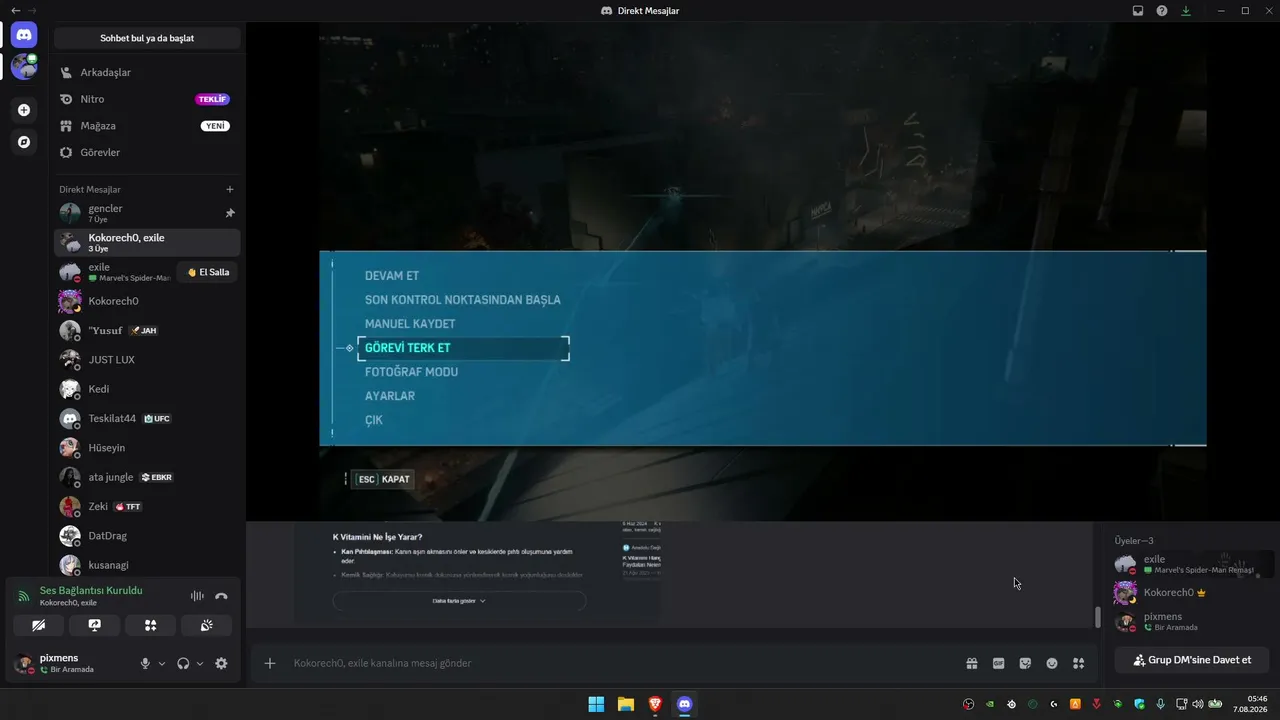Select 'ÇIK' in the game menu
The height and width of the screenshot is (720, 1280).
[x=374, y=420]
